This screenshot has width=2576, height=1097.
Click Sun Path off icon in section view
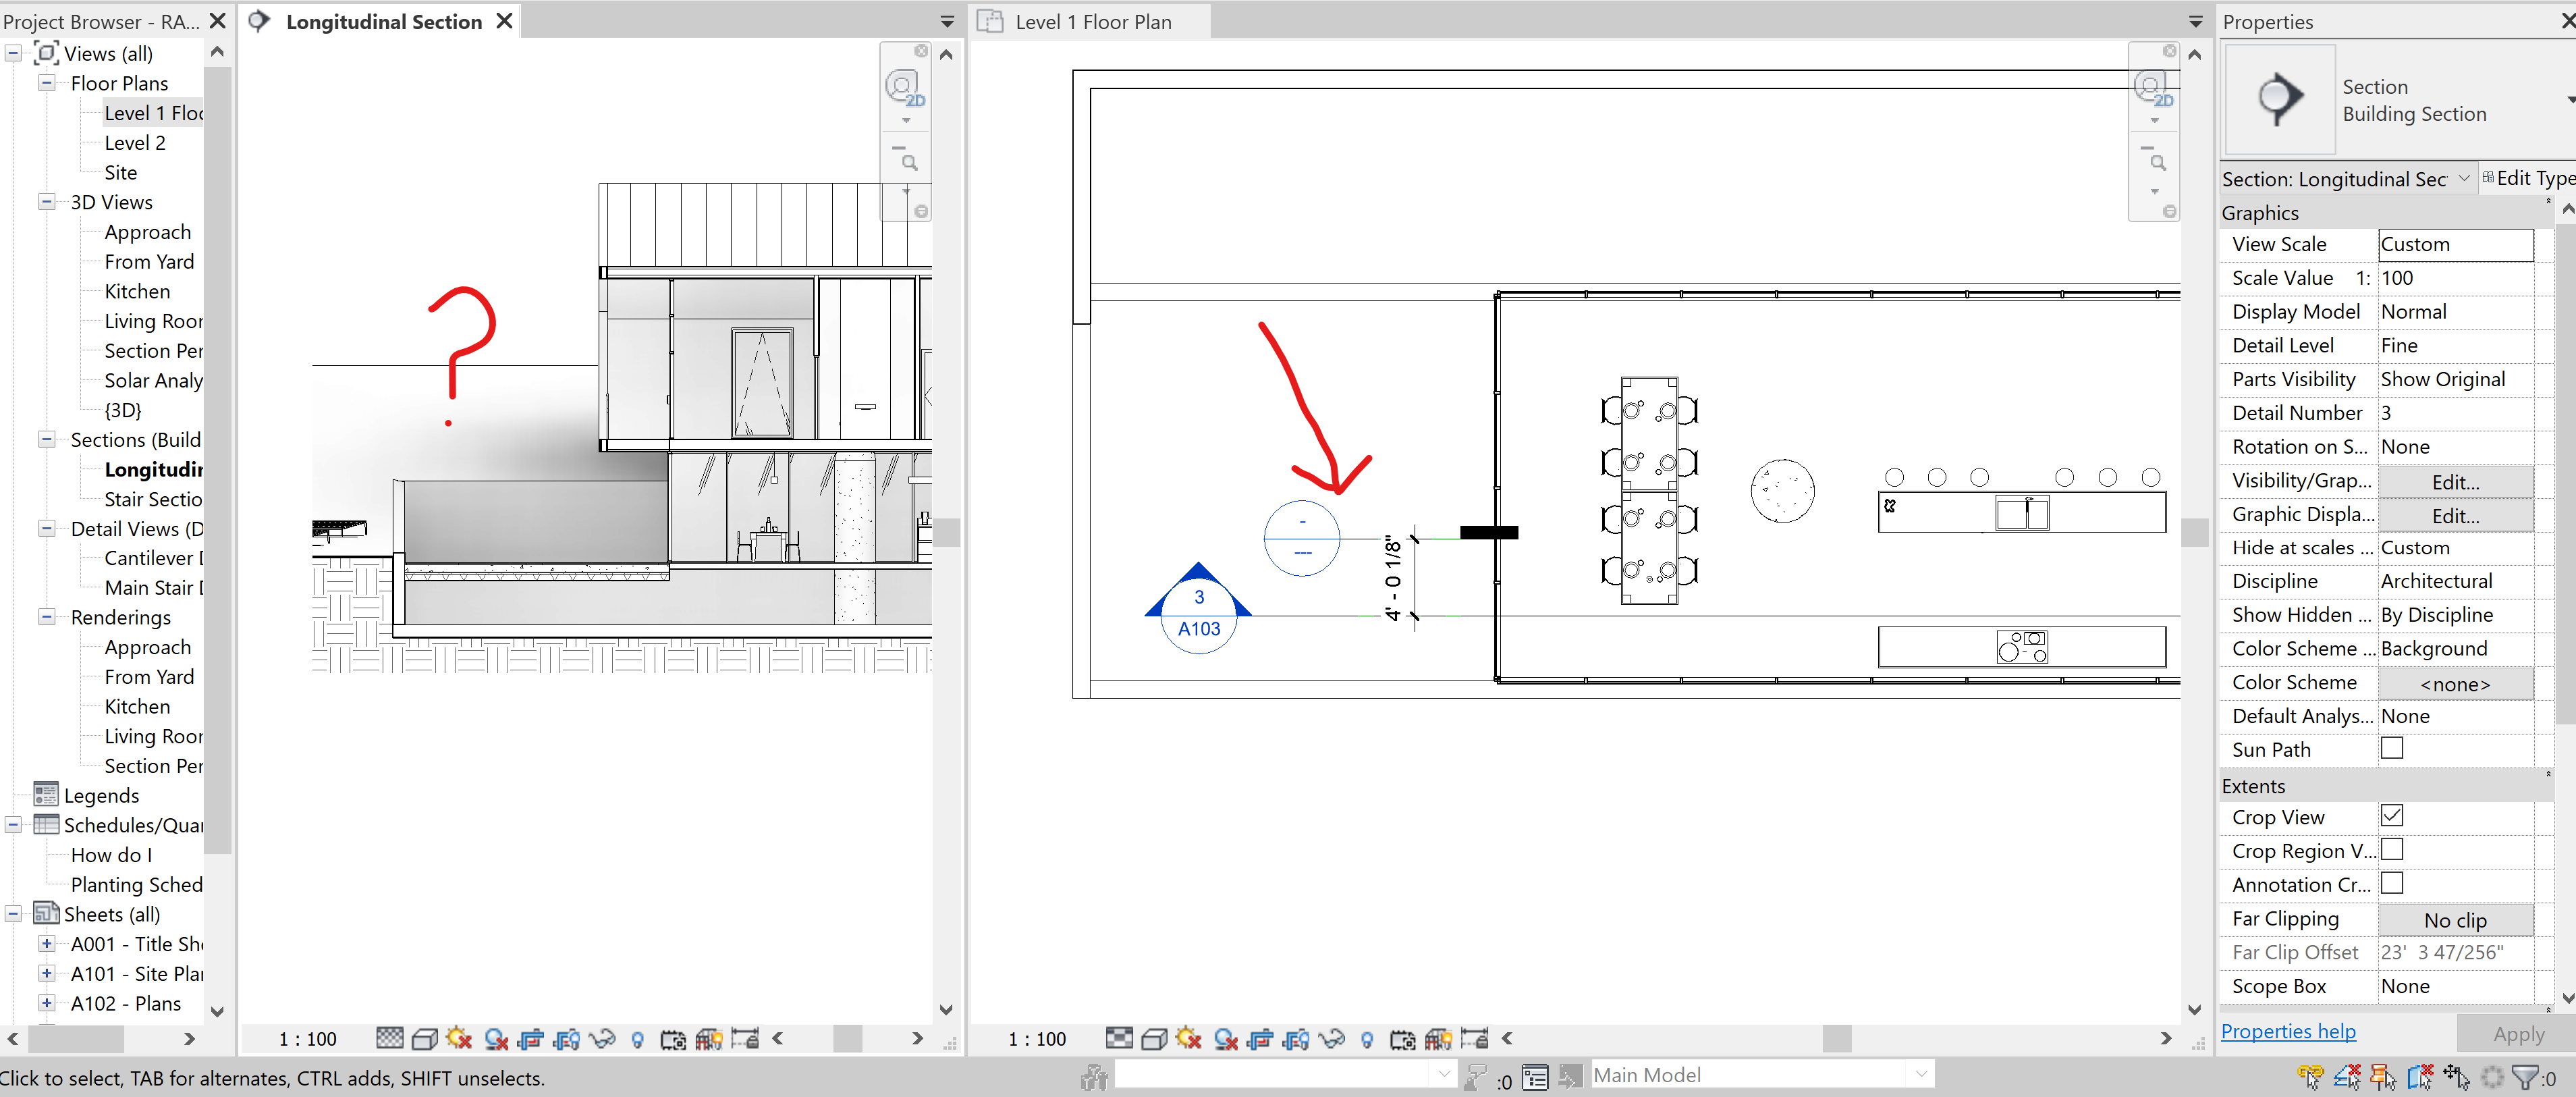click(459, 1039)
